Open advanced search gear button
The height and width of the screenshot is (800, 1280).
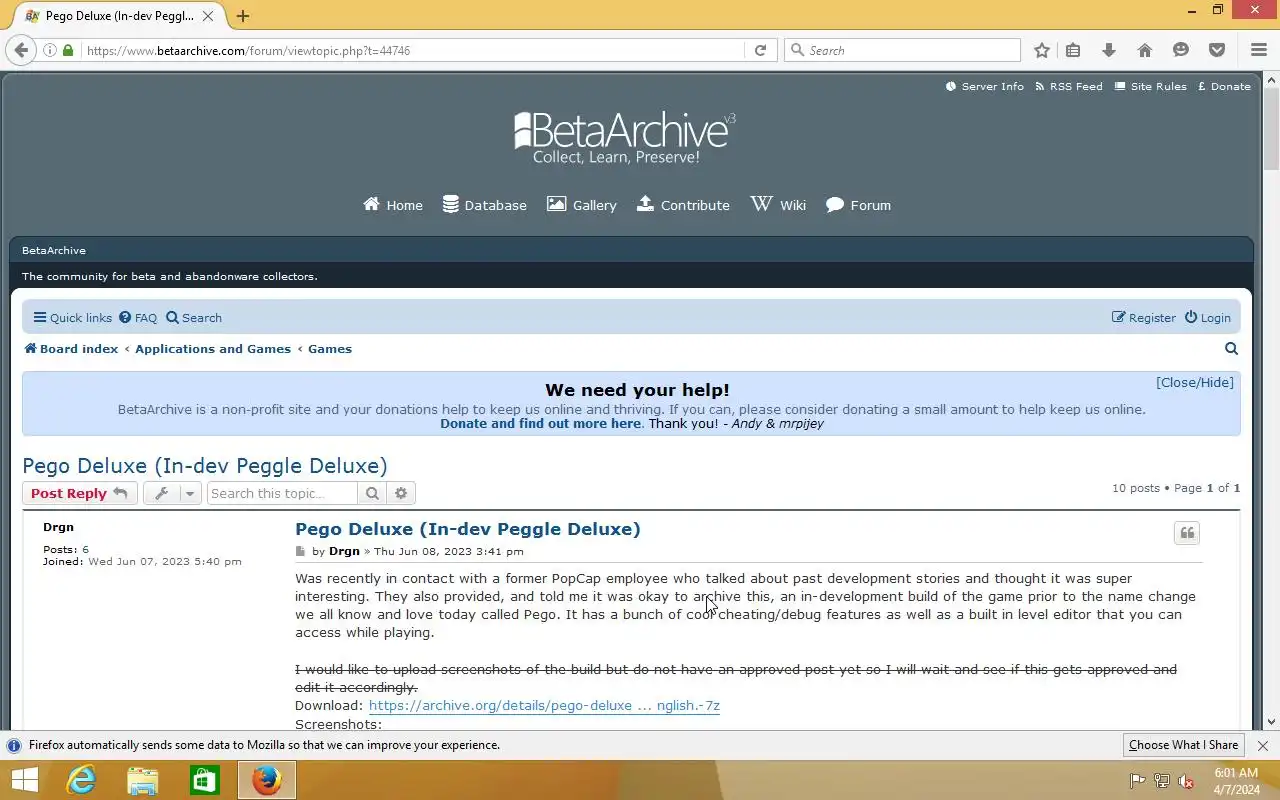(401, 493)
